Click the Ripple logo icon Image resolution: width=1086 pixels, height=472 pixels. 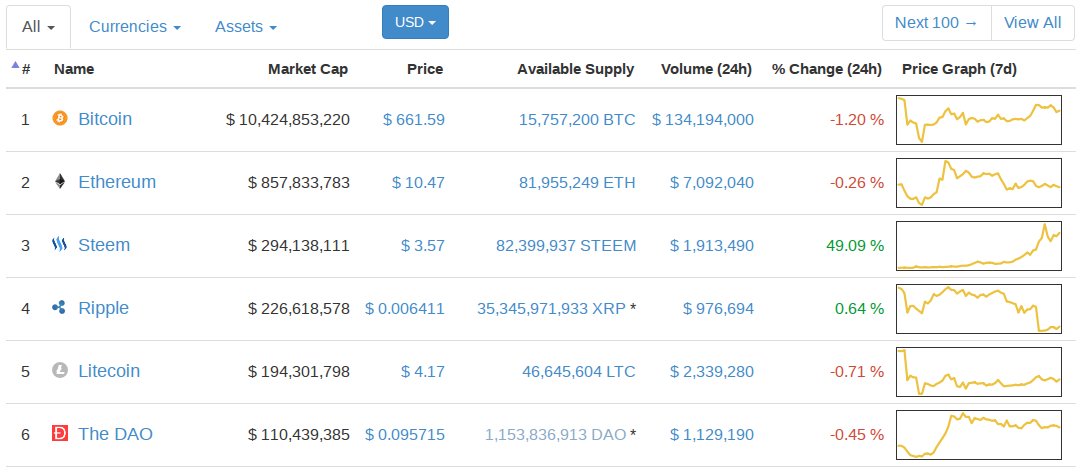click(x=60, y=308)
